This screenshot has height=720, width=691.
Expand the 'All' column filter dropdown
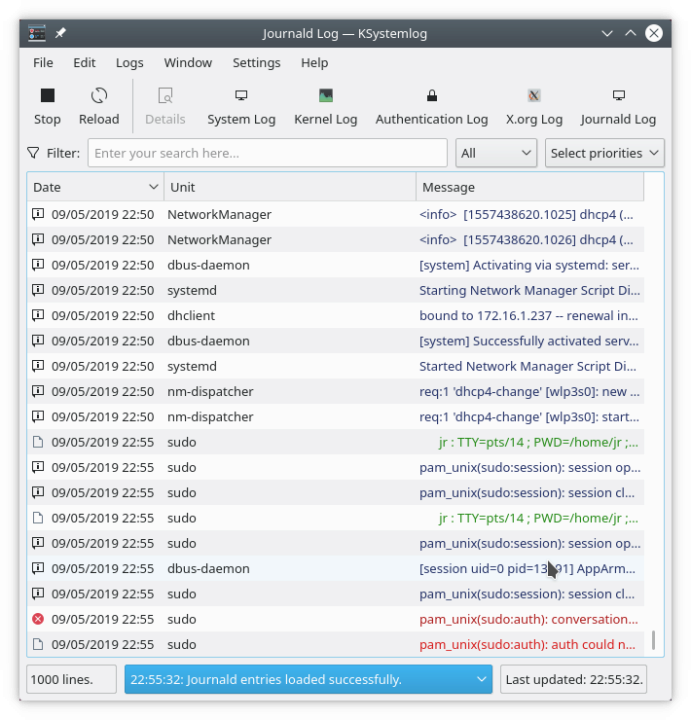pyautogui.click(x=496, y=153)
